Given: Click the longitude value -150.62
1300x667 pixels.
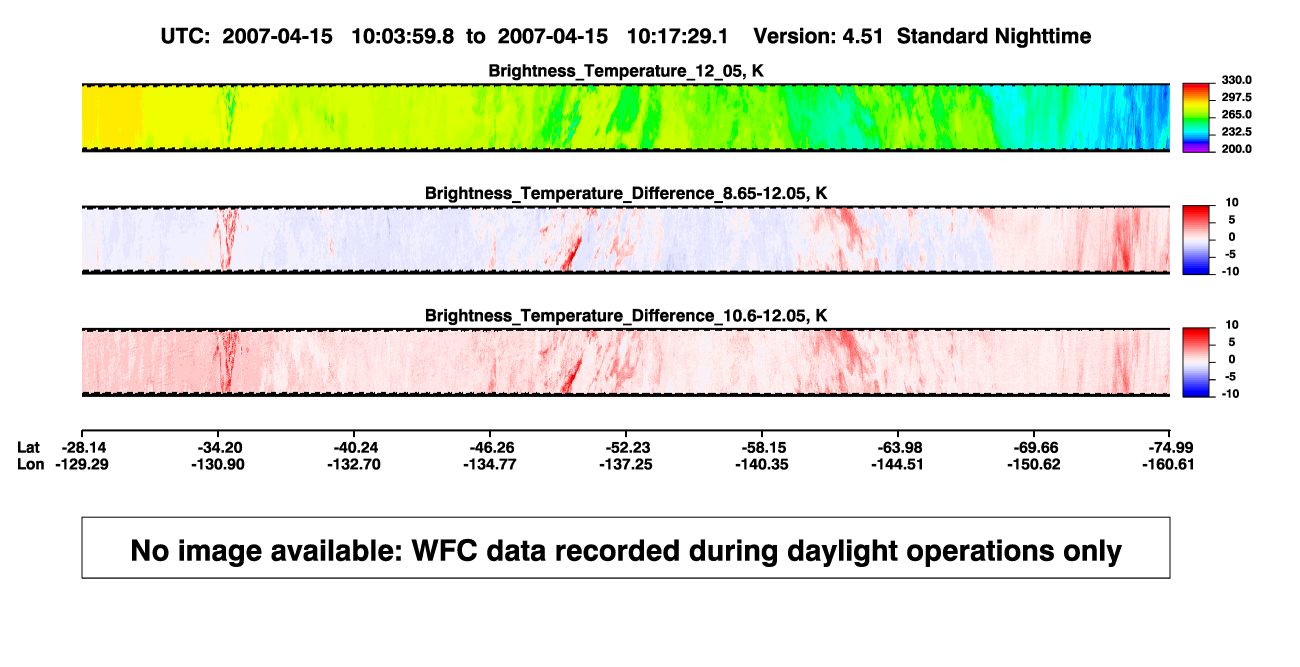Looking at the screenshot, I should [x=1035, y=464].
